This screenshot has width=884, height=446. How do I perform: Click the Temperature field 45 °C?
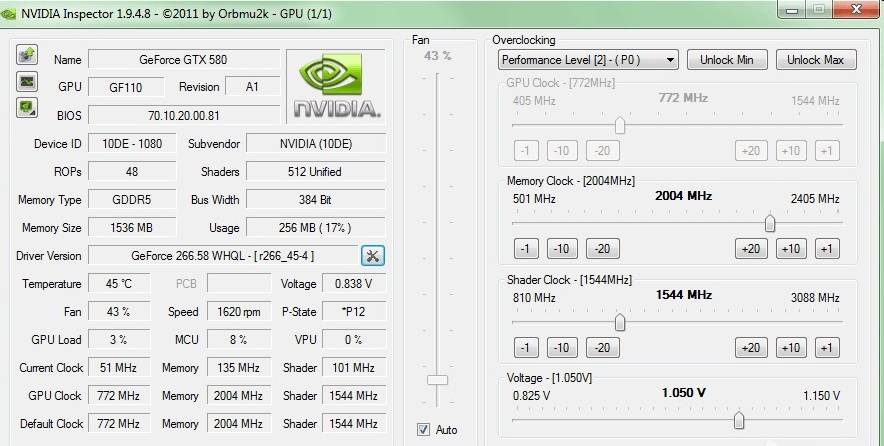click(119, 284)
